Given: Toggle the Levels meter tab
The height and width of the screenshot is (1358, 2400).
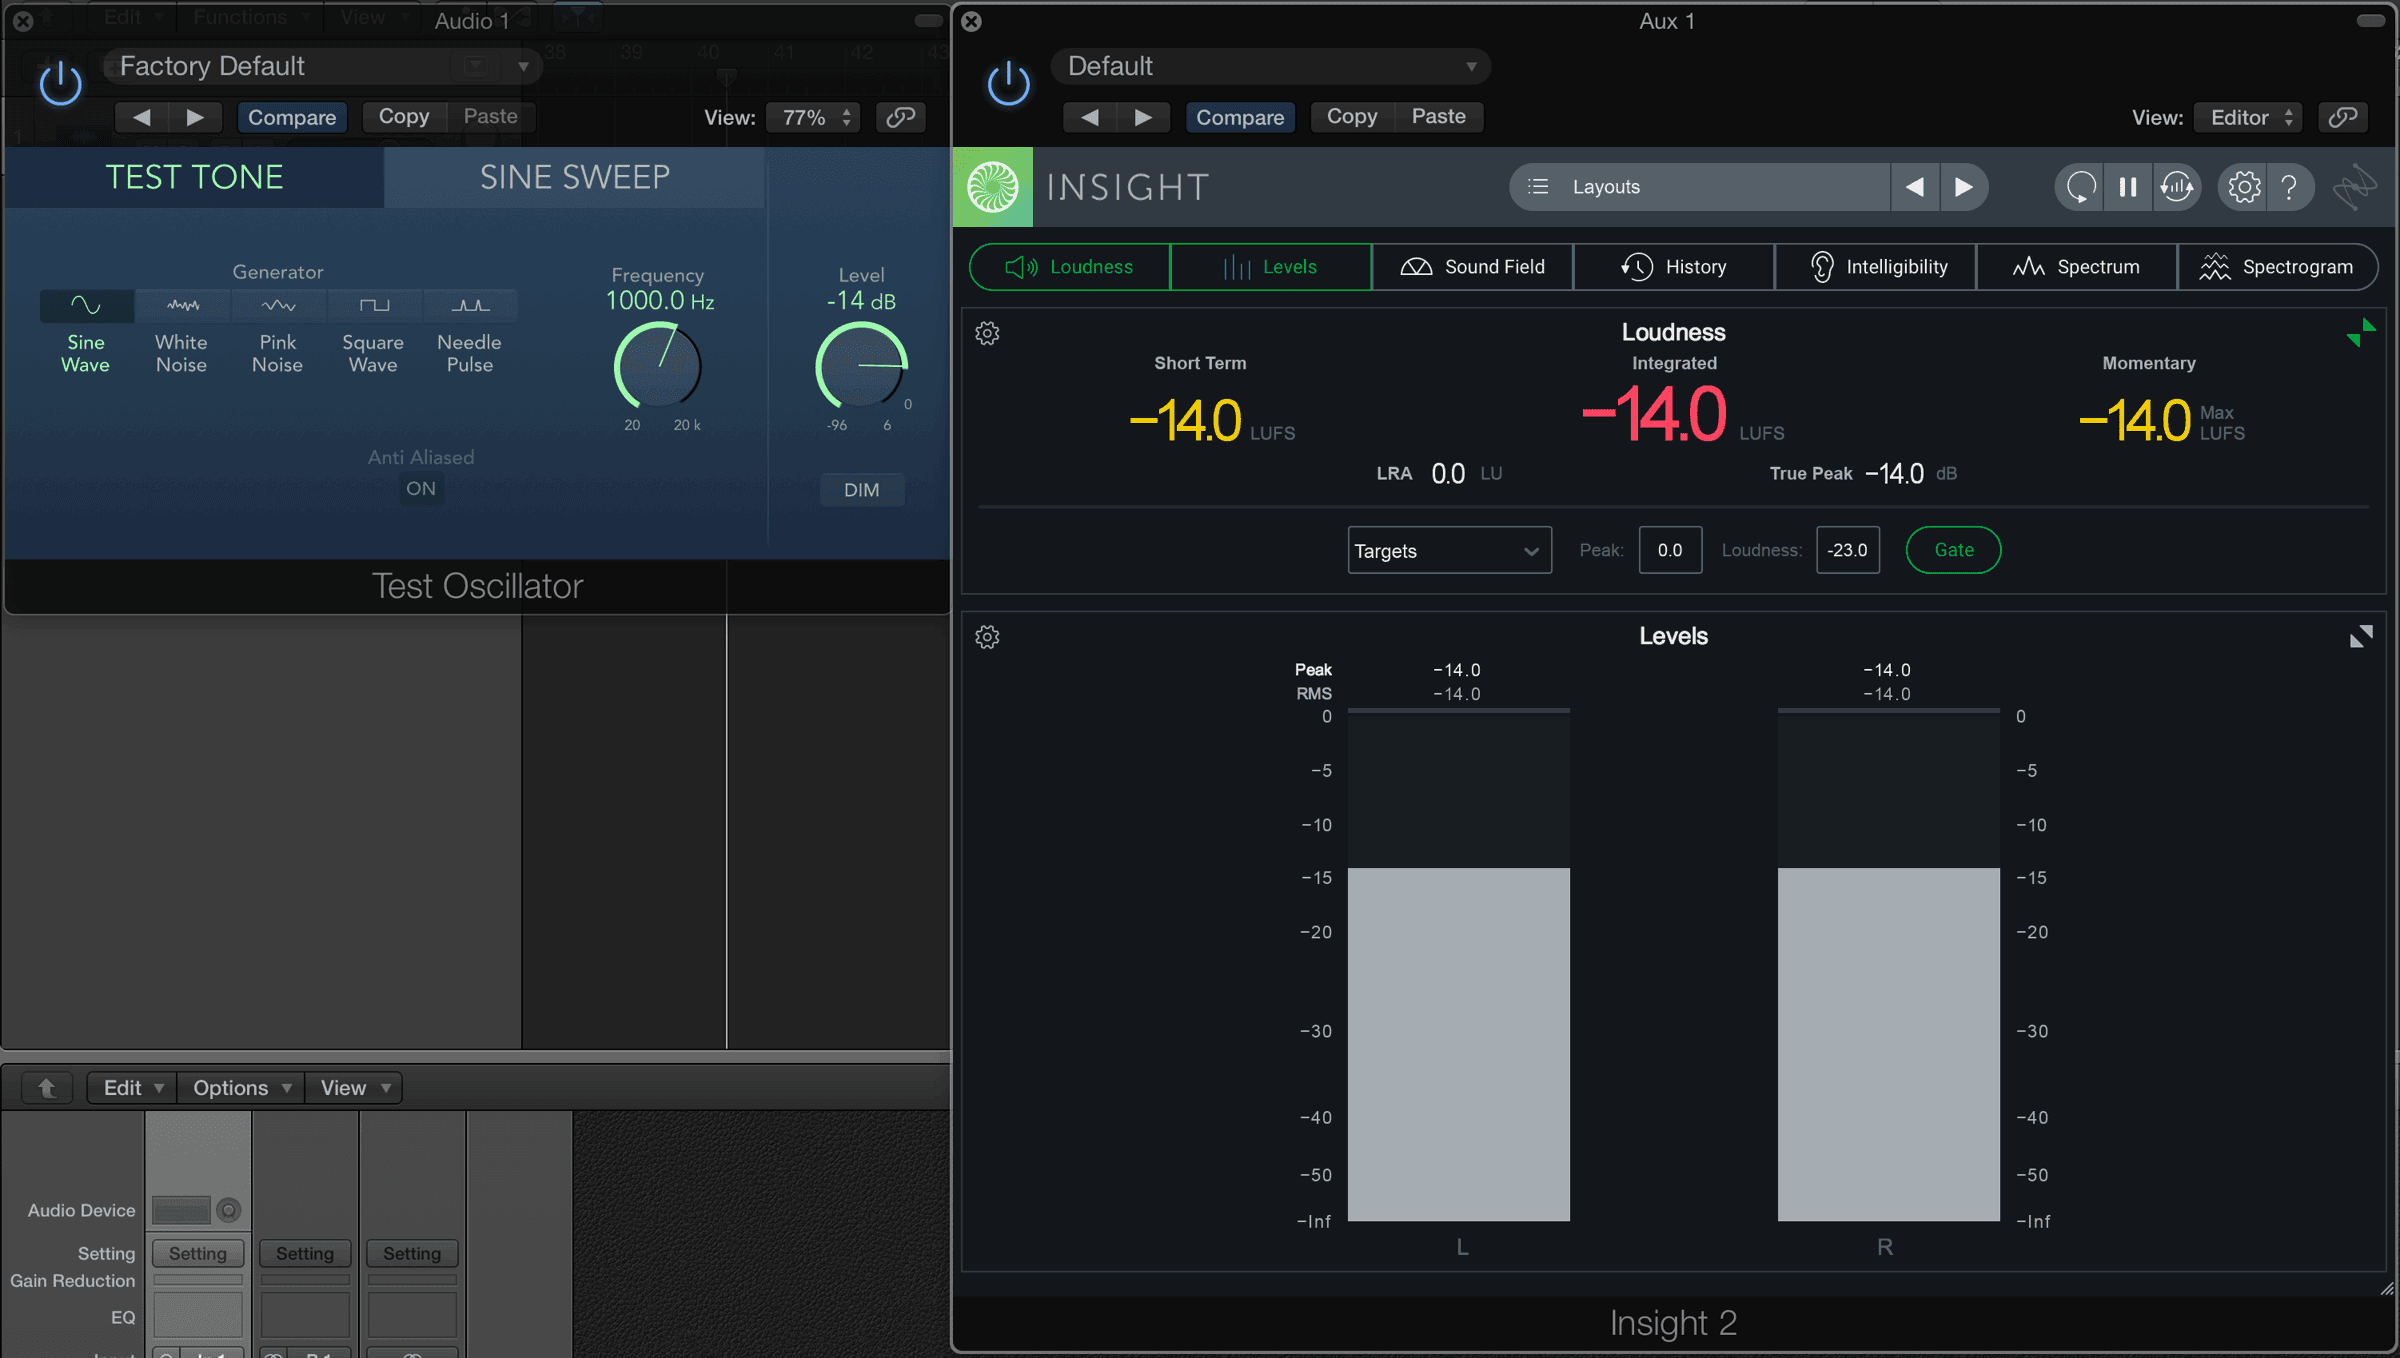Looking at the screenshot, I should pyautogui.click(x=1271, y=267).
